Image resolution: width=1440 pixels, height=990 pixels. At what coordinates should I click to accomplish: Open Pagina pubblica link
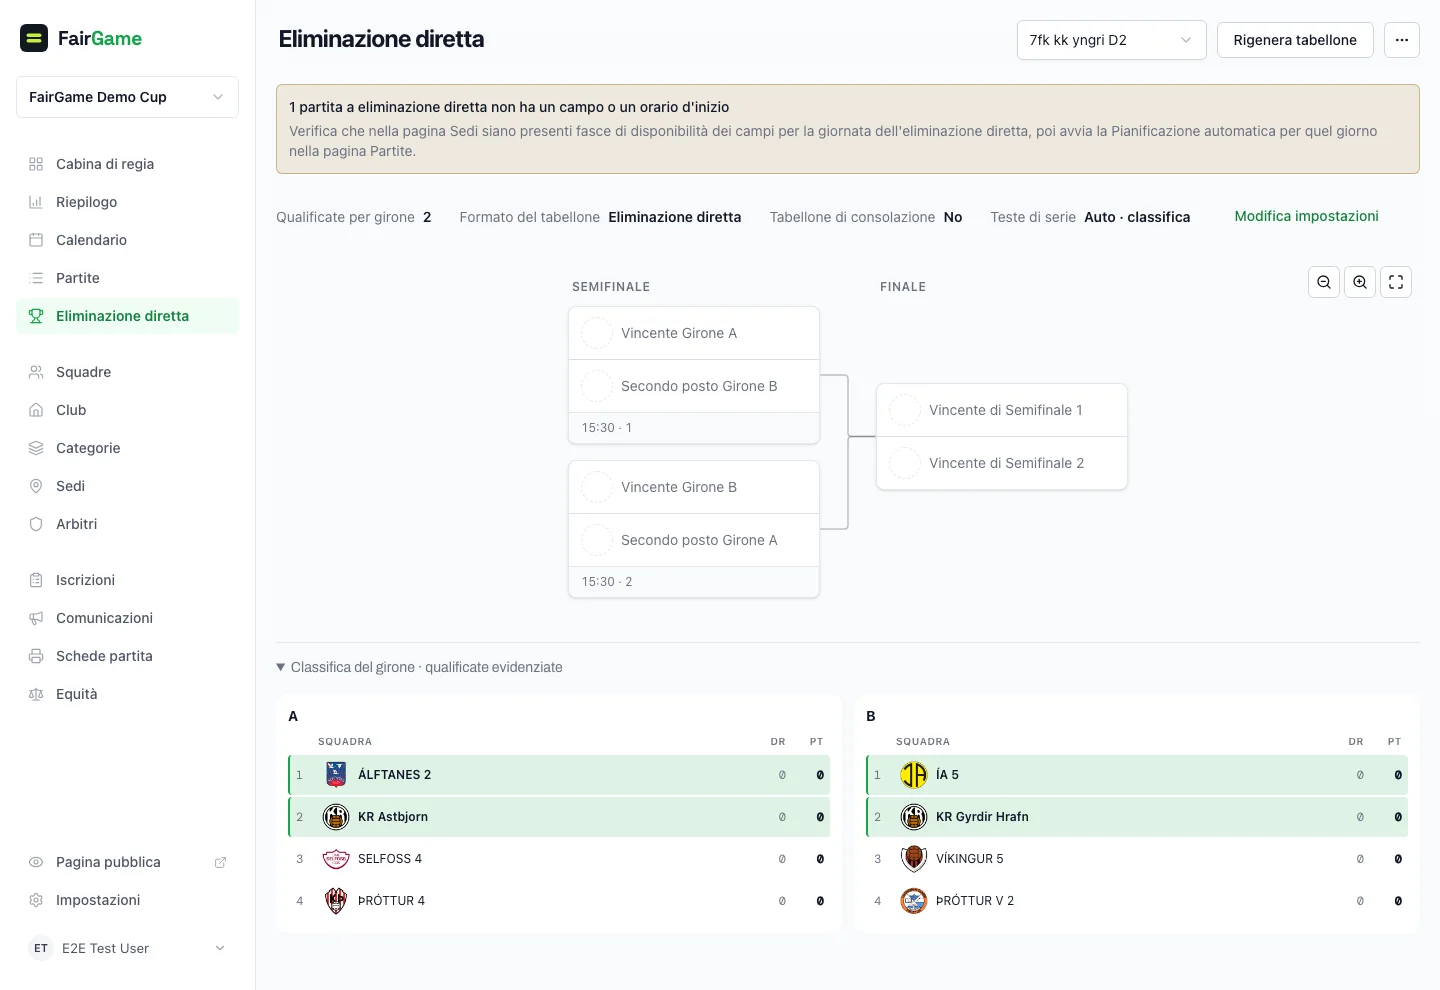[127, 862]
